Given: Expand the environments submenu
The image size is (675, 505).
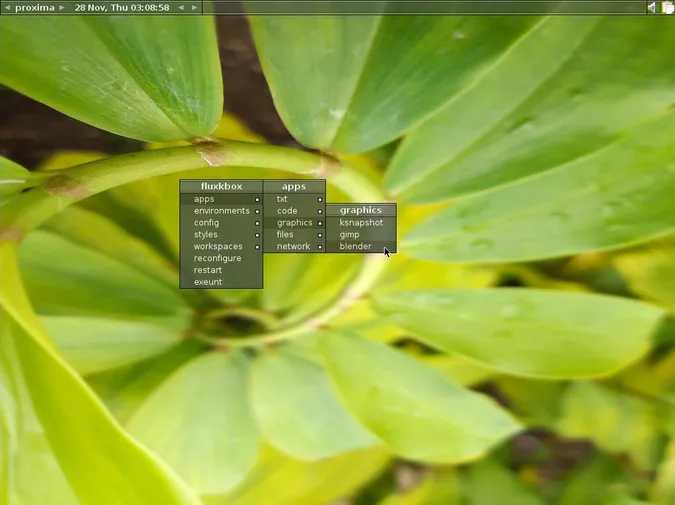Looking at the screenshot, I should point(221,211).
